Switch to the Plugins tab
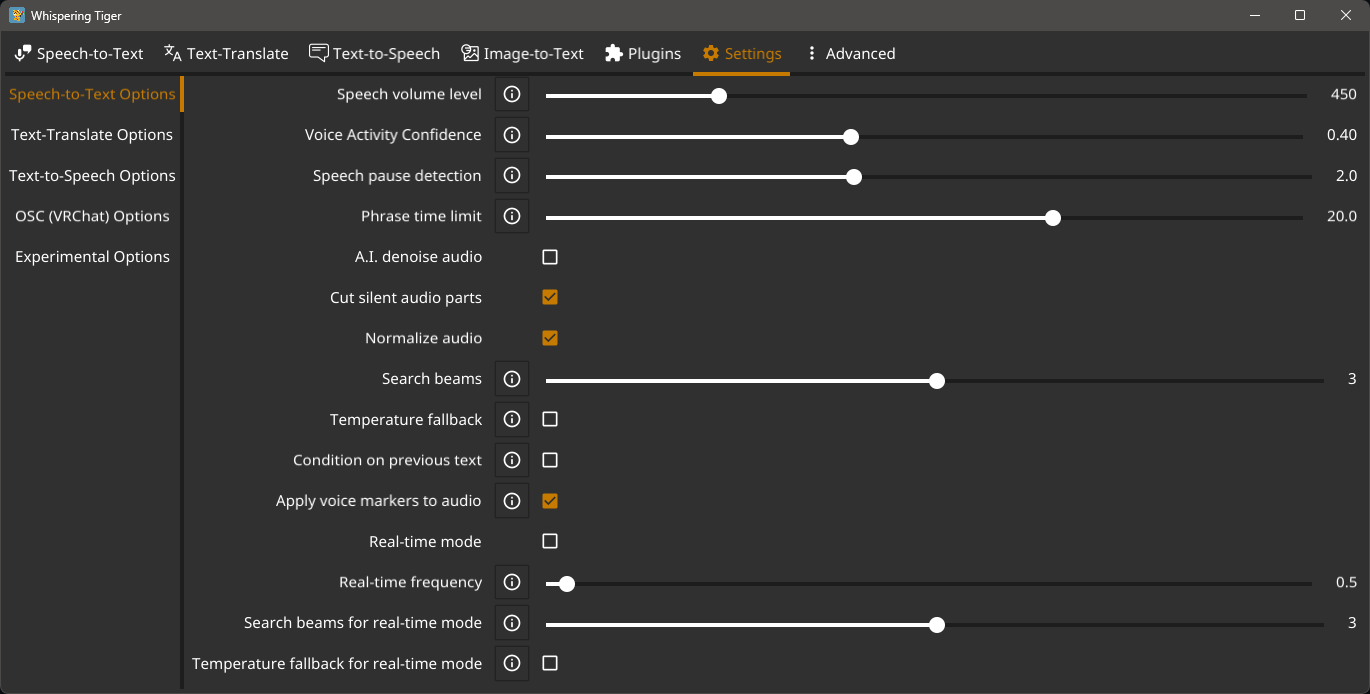 (643, 54)
